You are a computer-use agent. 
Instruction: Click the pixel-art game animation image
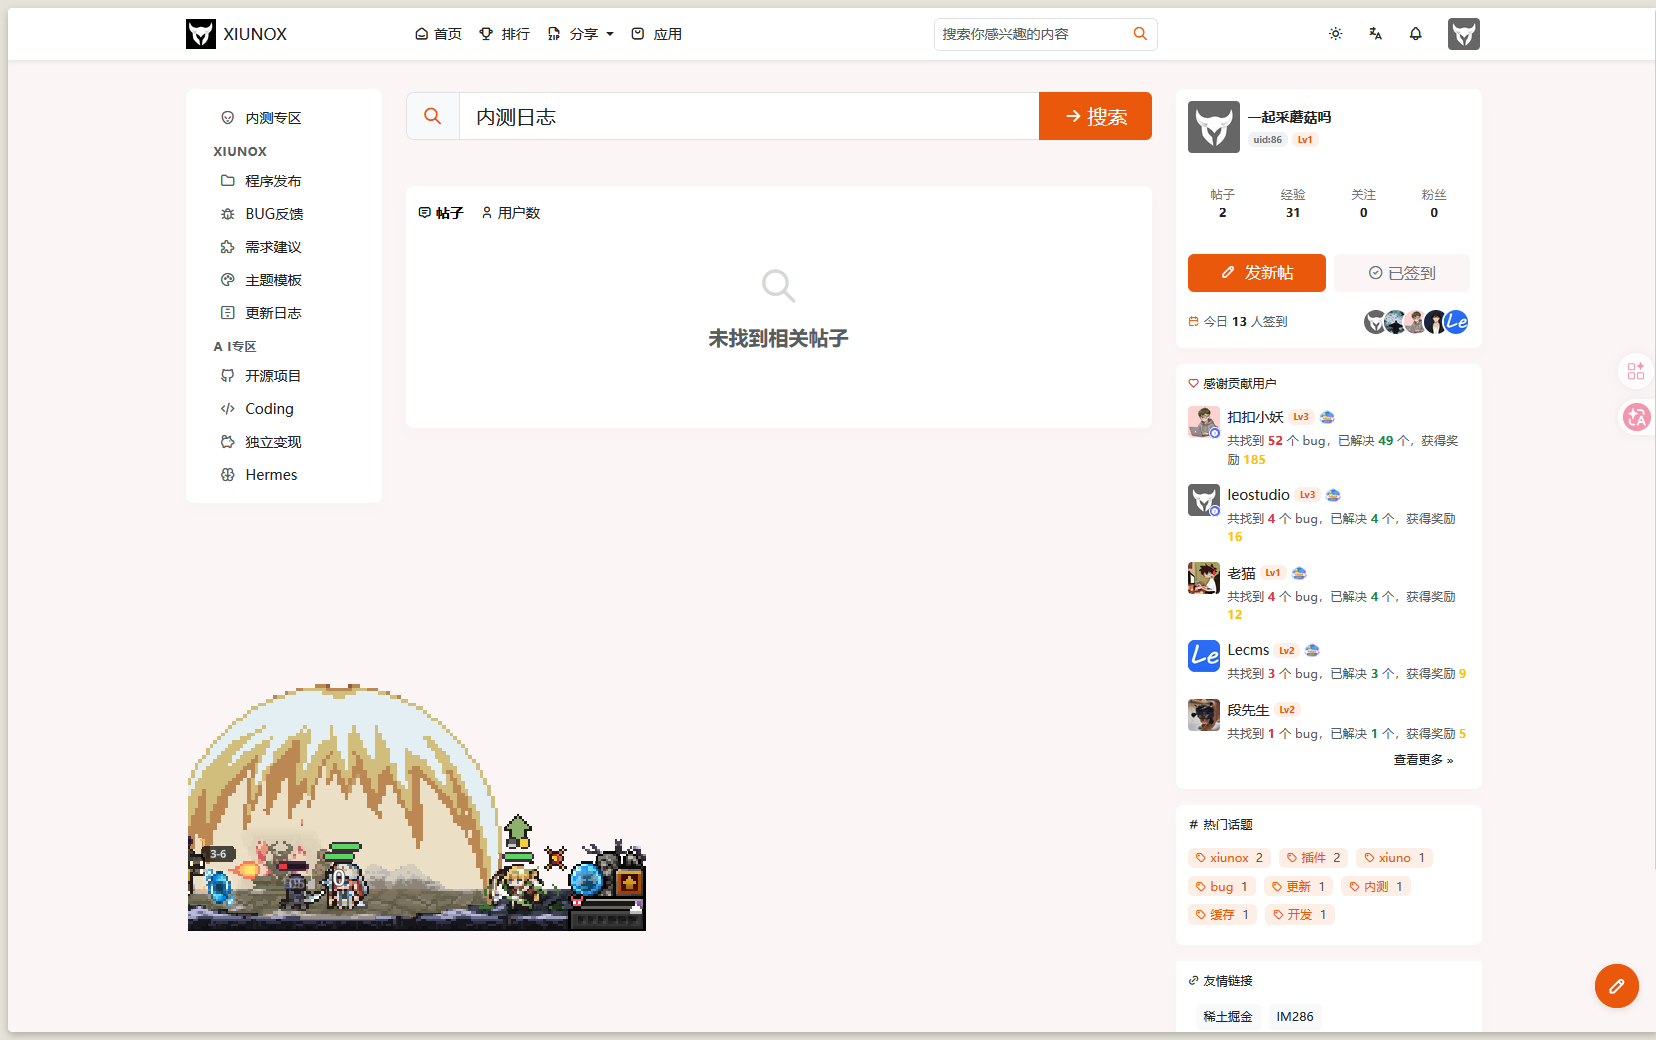[417, 808]
